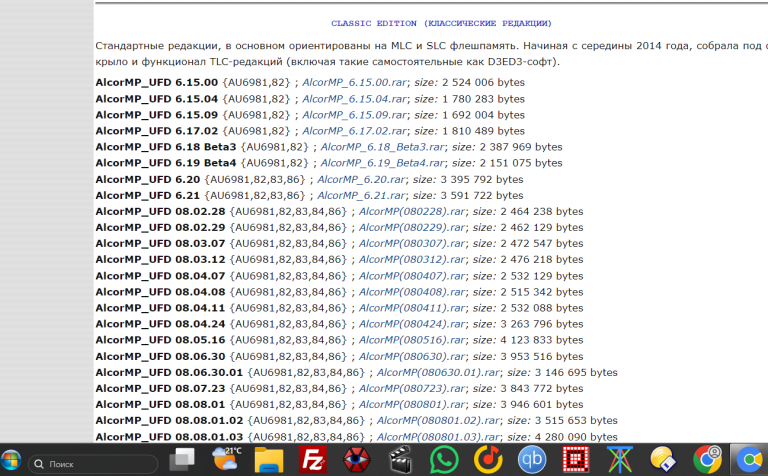Download AlcorMP(080630.01).rar
This screenshot has width=768, height=476.
438,373
